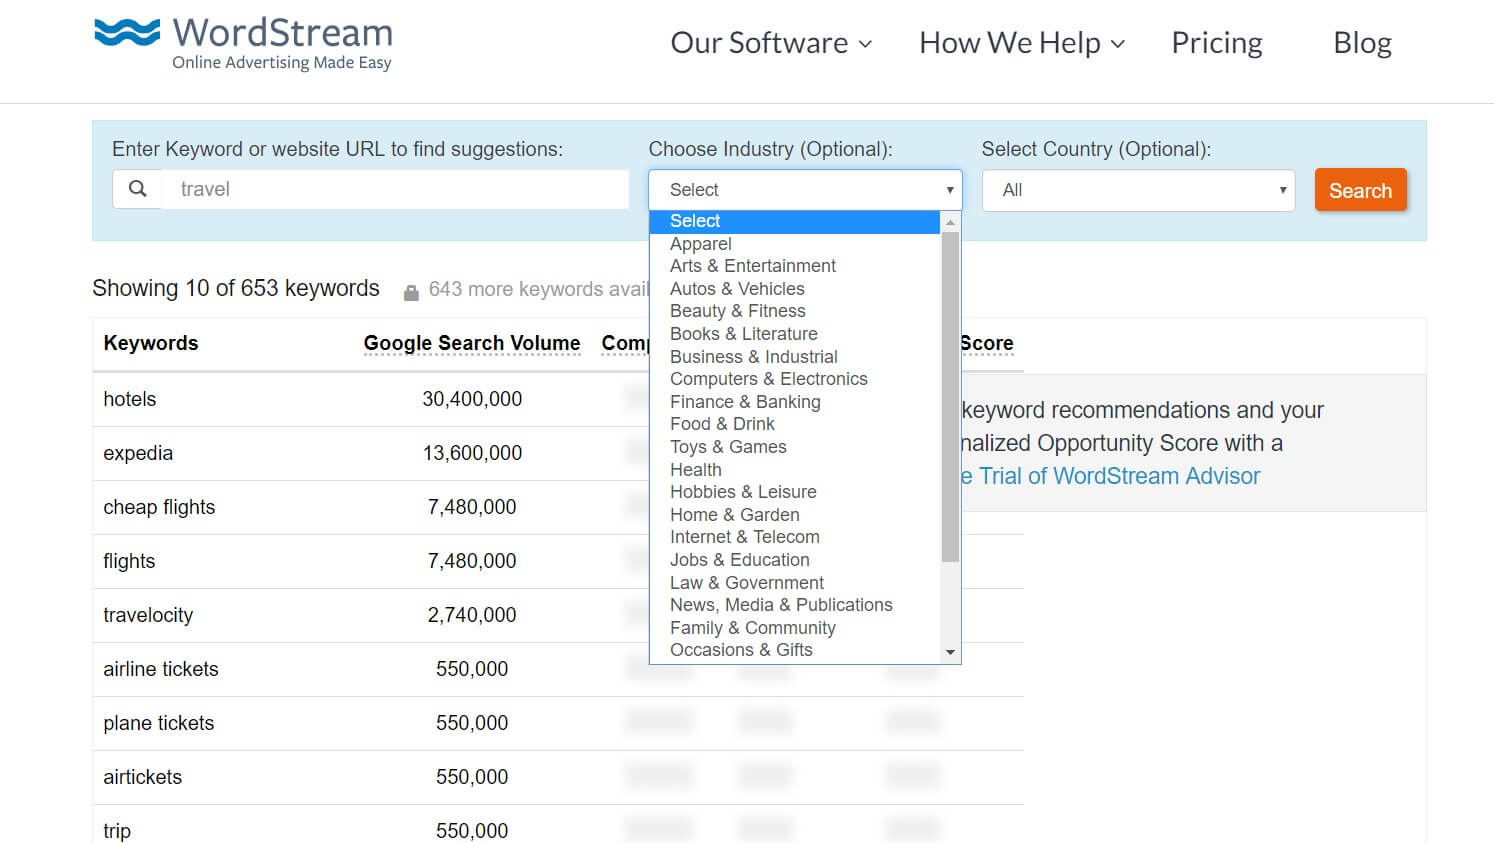Image resolution: width=1494 pixels, height=843 pixels.
Task: Open the Choose Industry dropdown
Action: [805, 190]
